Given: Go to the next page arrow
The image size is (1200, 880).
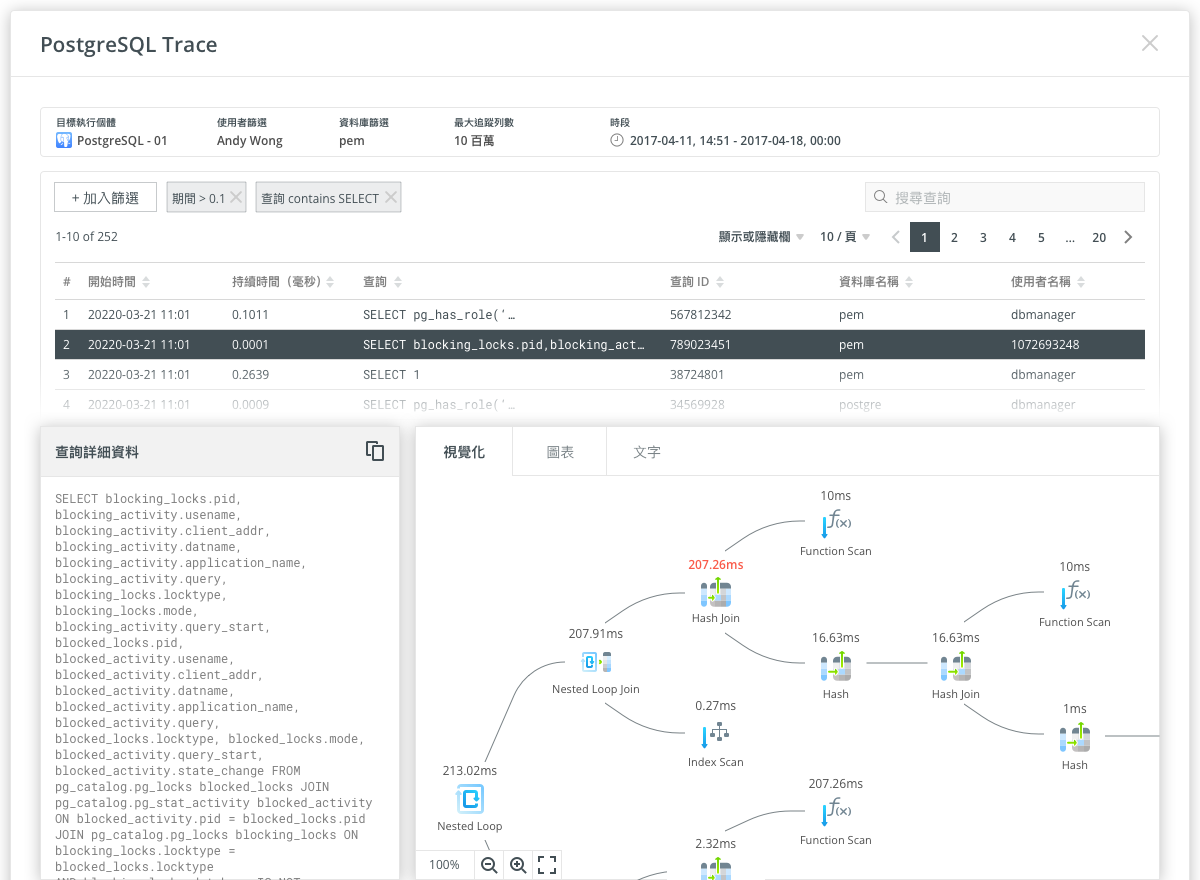Looking at the screenshot, I should point(1128,237).
